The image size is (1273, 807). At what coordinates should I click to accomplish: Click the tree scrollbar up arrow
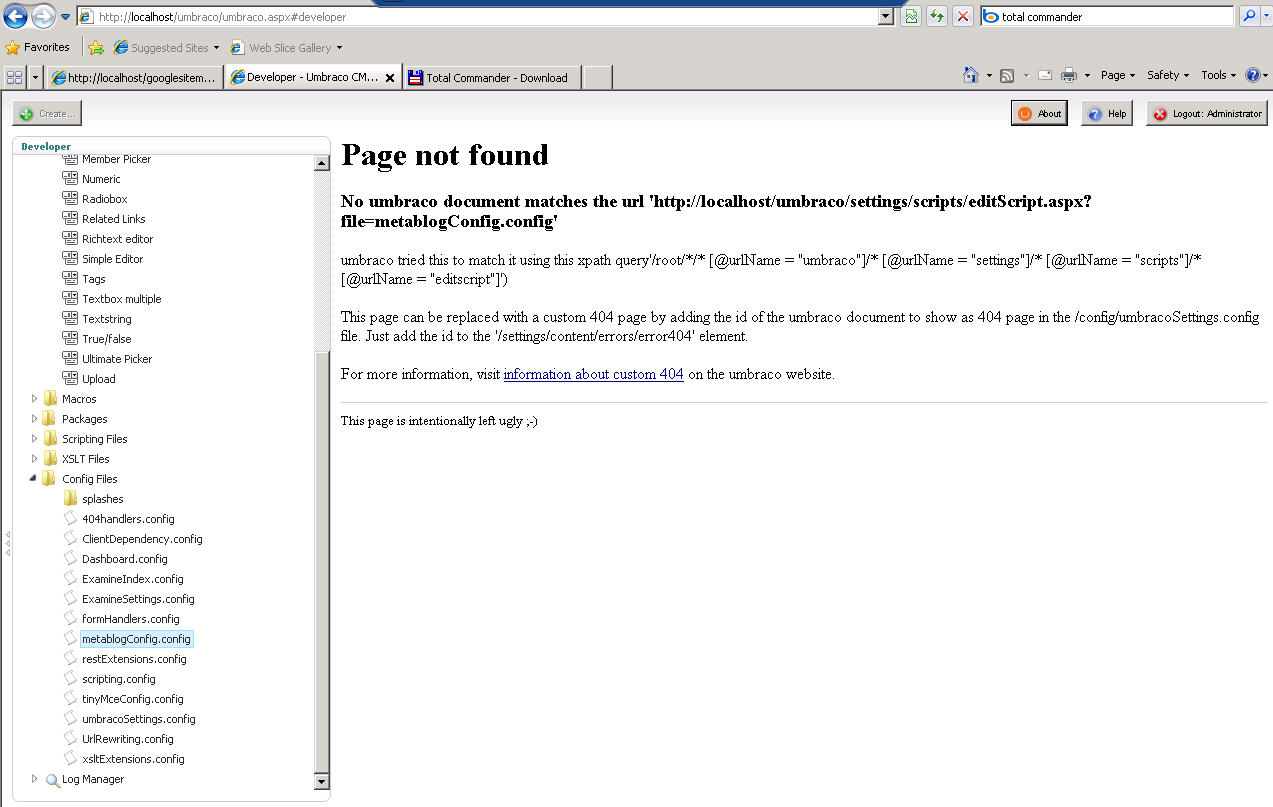(x=322, y=163)
